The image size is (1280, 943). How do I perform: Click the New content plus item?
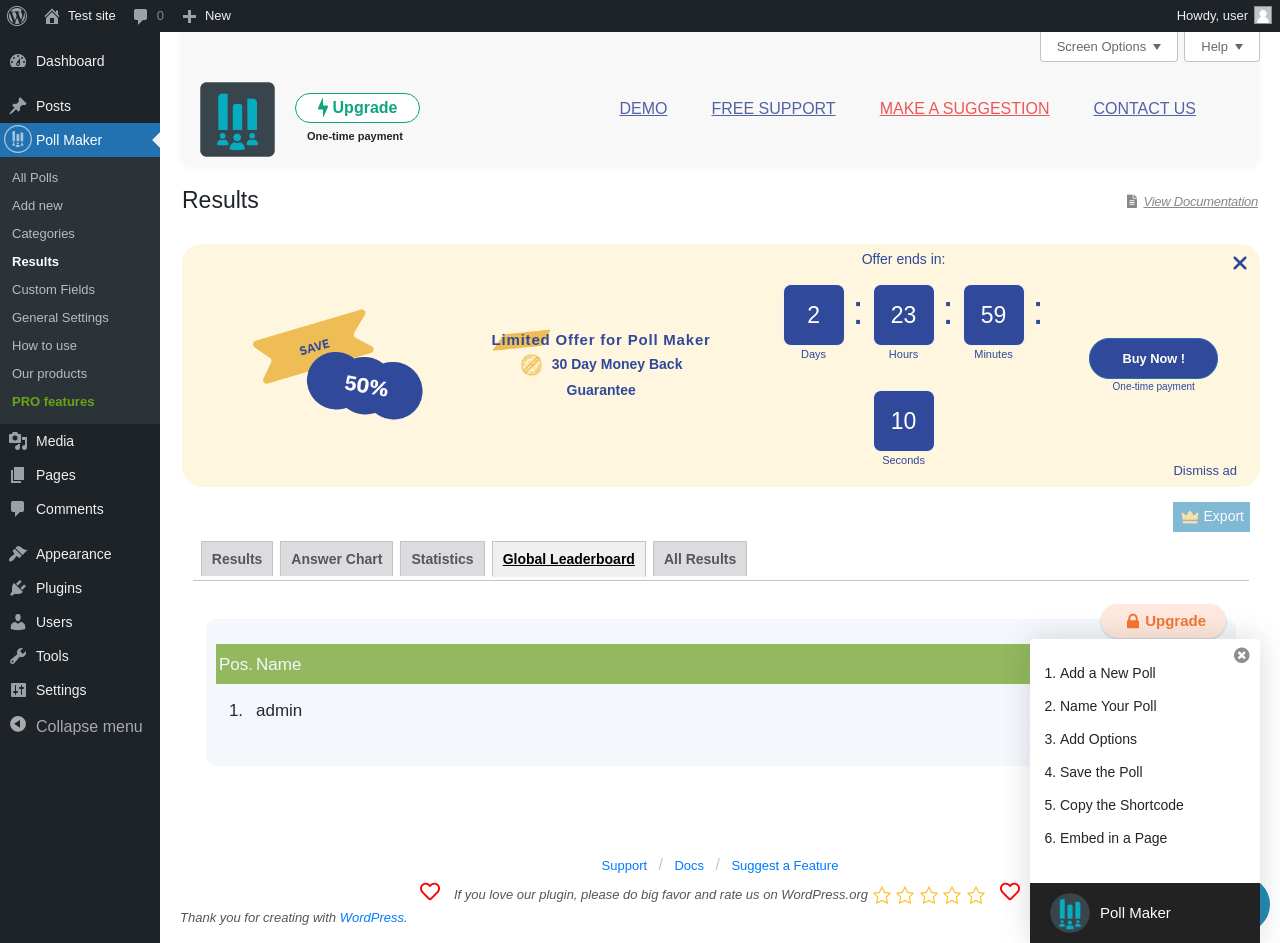pos(206,16)
